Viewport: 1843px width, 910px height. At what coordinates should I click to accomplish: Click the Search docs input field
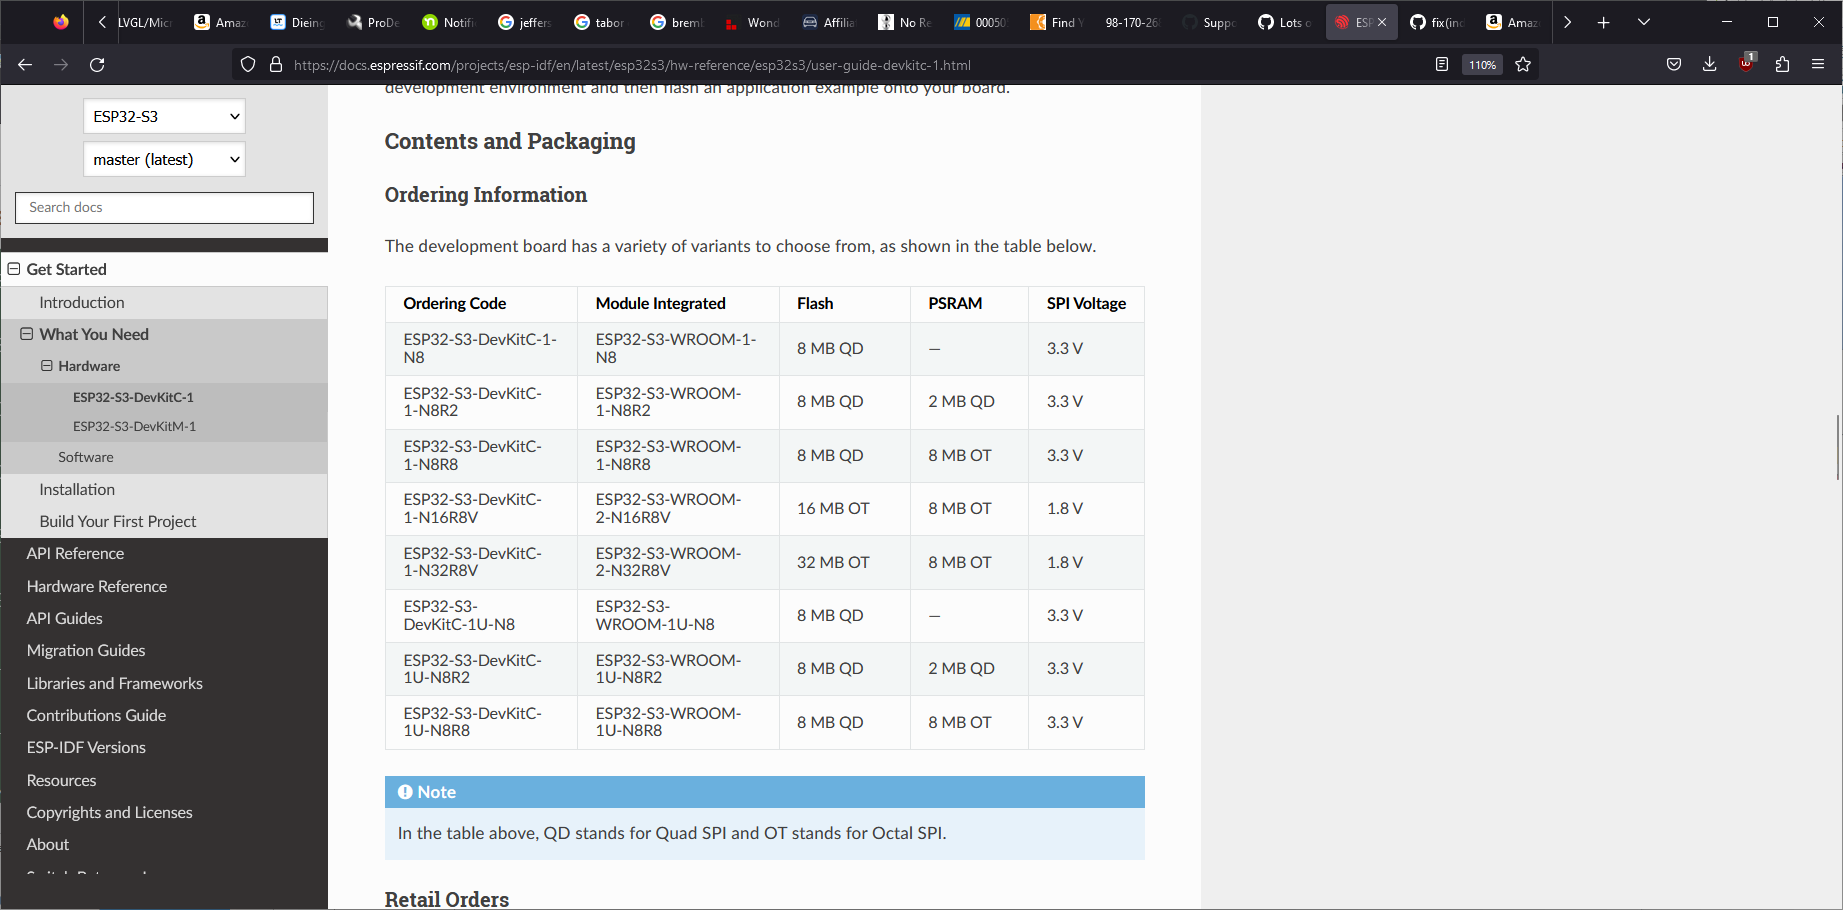164,208
